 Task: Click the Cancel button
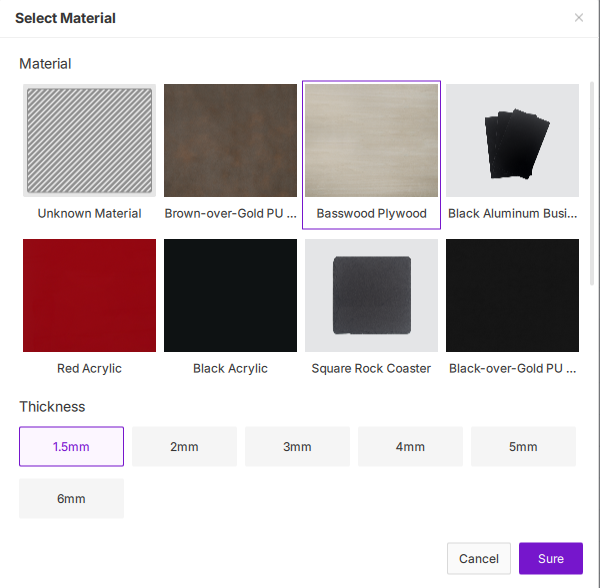[x=479, y=559]
